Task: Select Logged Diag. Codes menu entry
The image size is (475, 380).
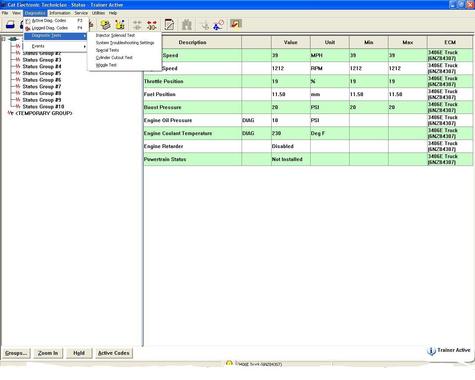Action: [56, 28]
